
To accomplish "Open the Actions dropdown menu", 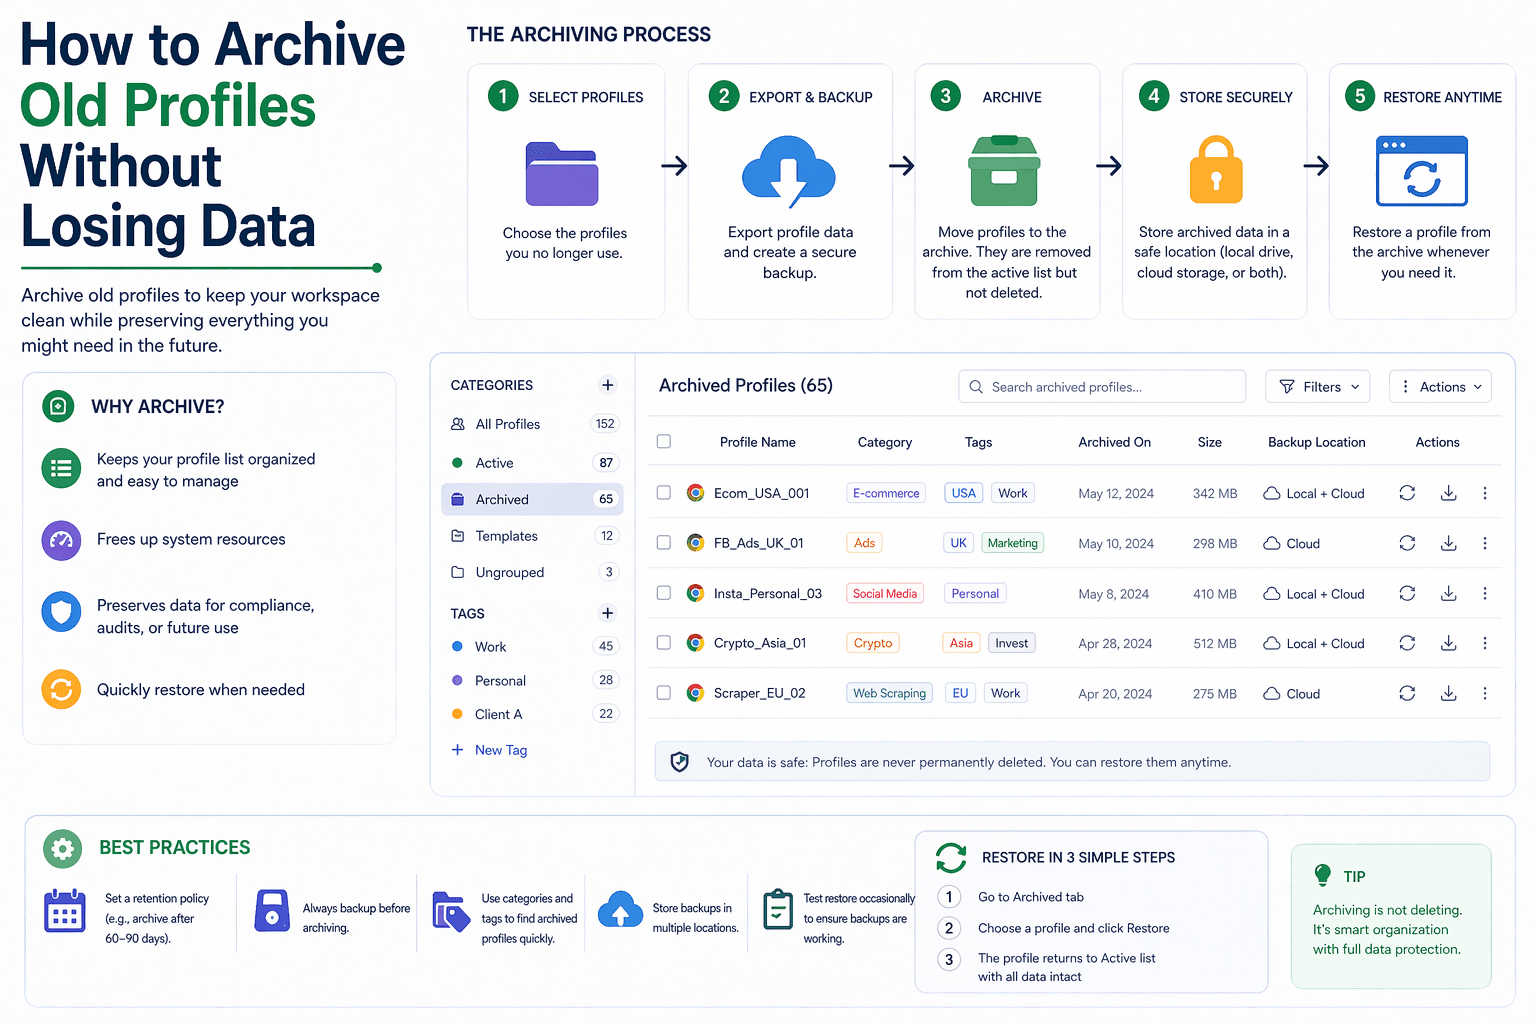I will click(1440, 387).
